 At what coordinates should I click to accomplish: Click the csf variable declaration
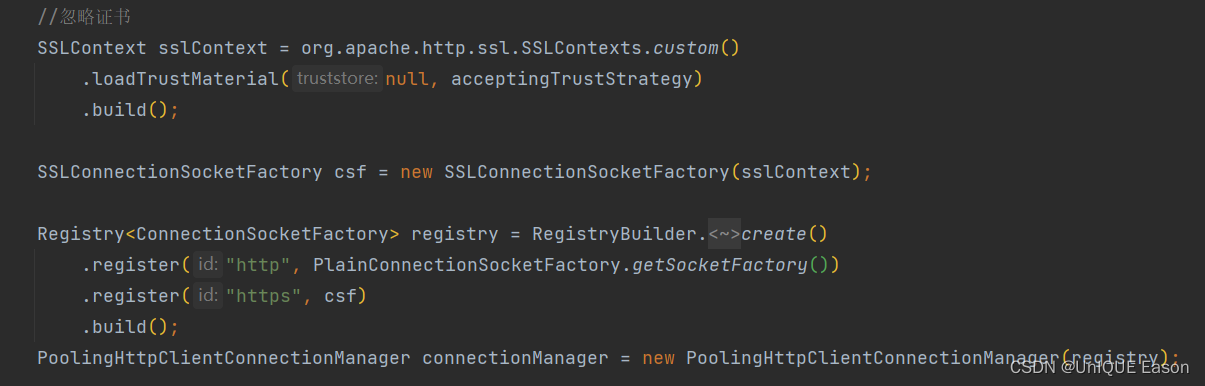pyautogui.click(x=350, y=172)
